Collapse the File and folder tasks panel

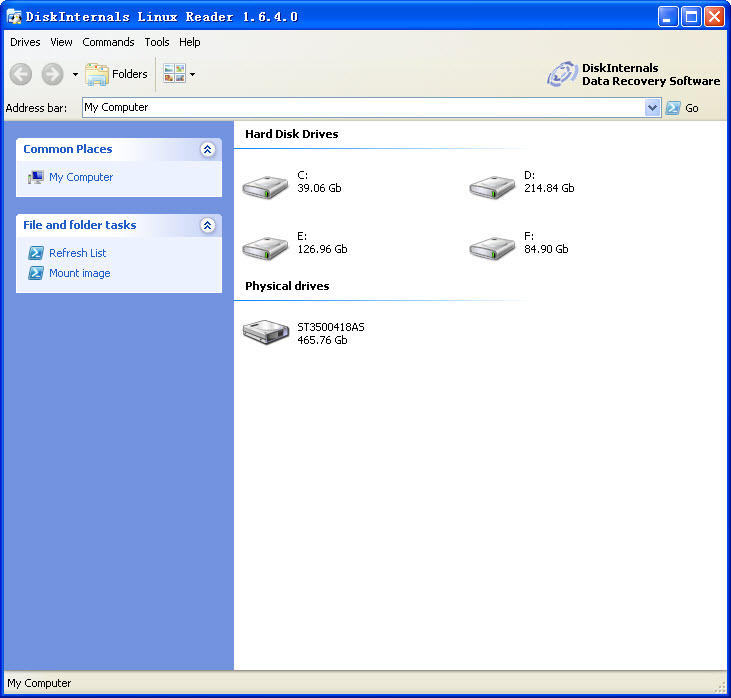coord(207,226)
